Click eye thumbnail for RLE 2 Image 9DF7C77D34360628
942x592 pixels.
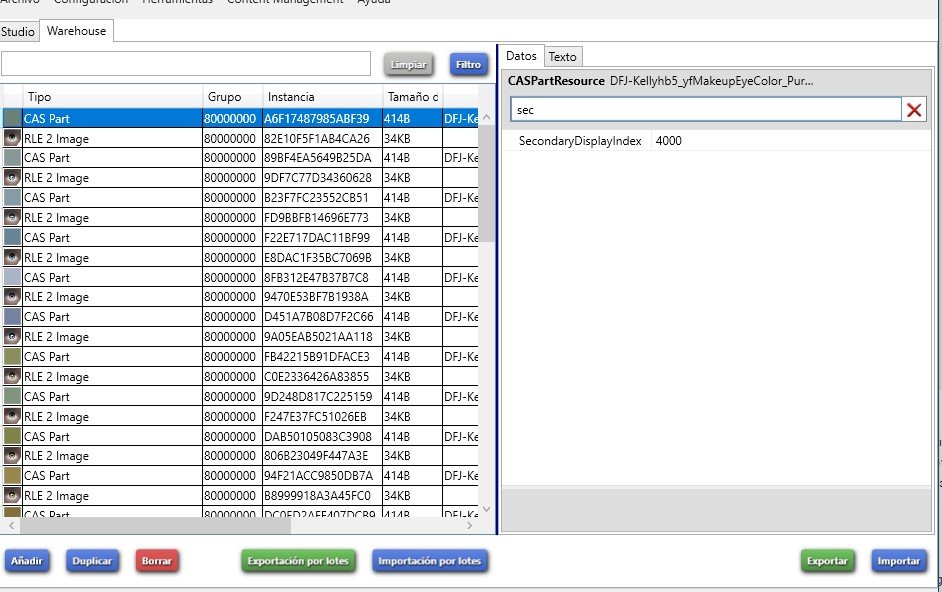point(12,178)
